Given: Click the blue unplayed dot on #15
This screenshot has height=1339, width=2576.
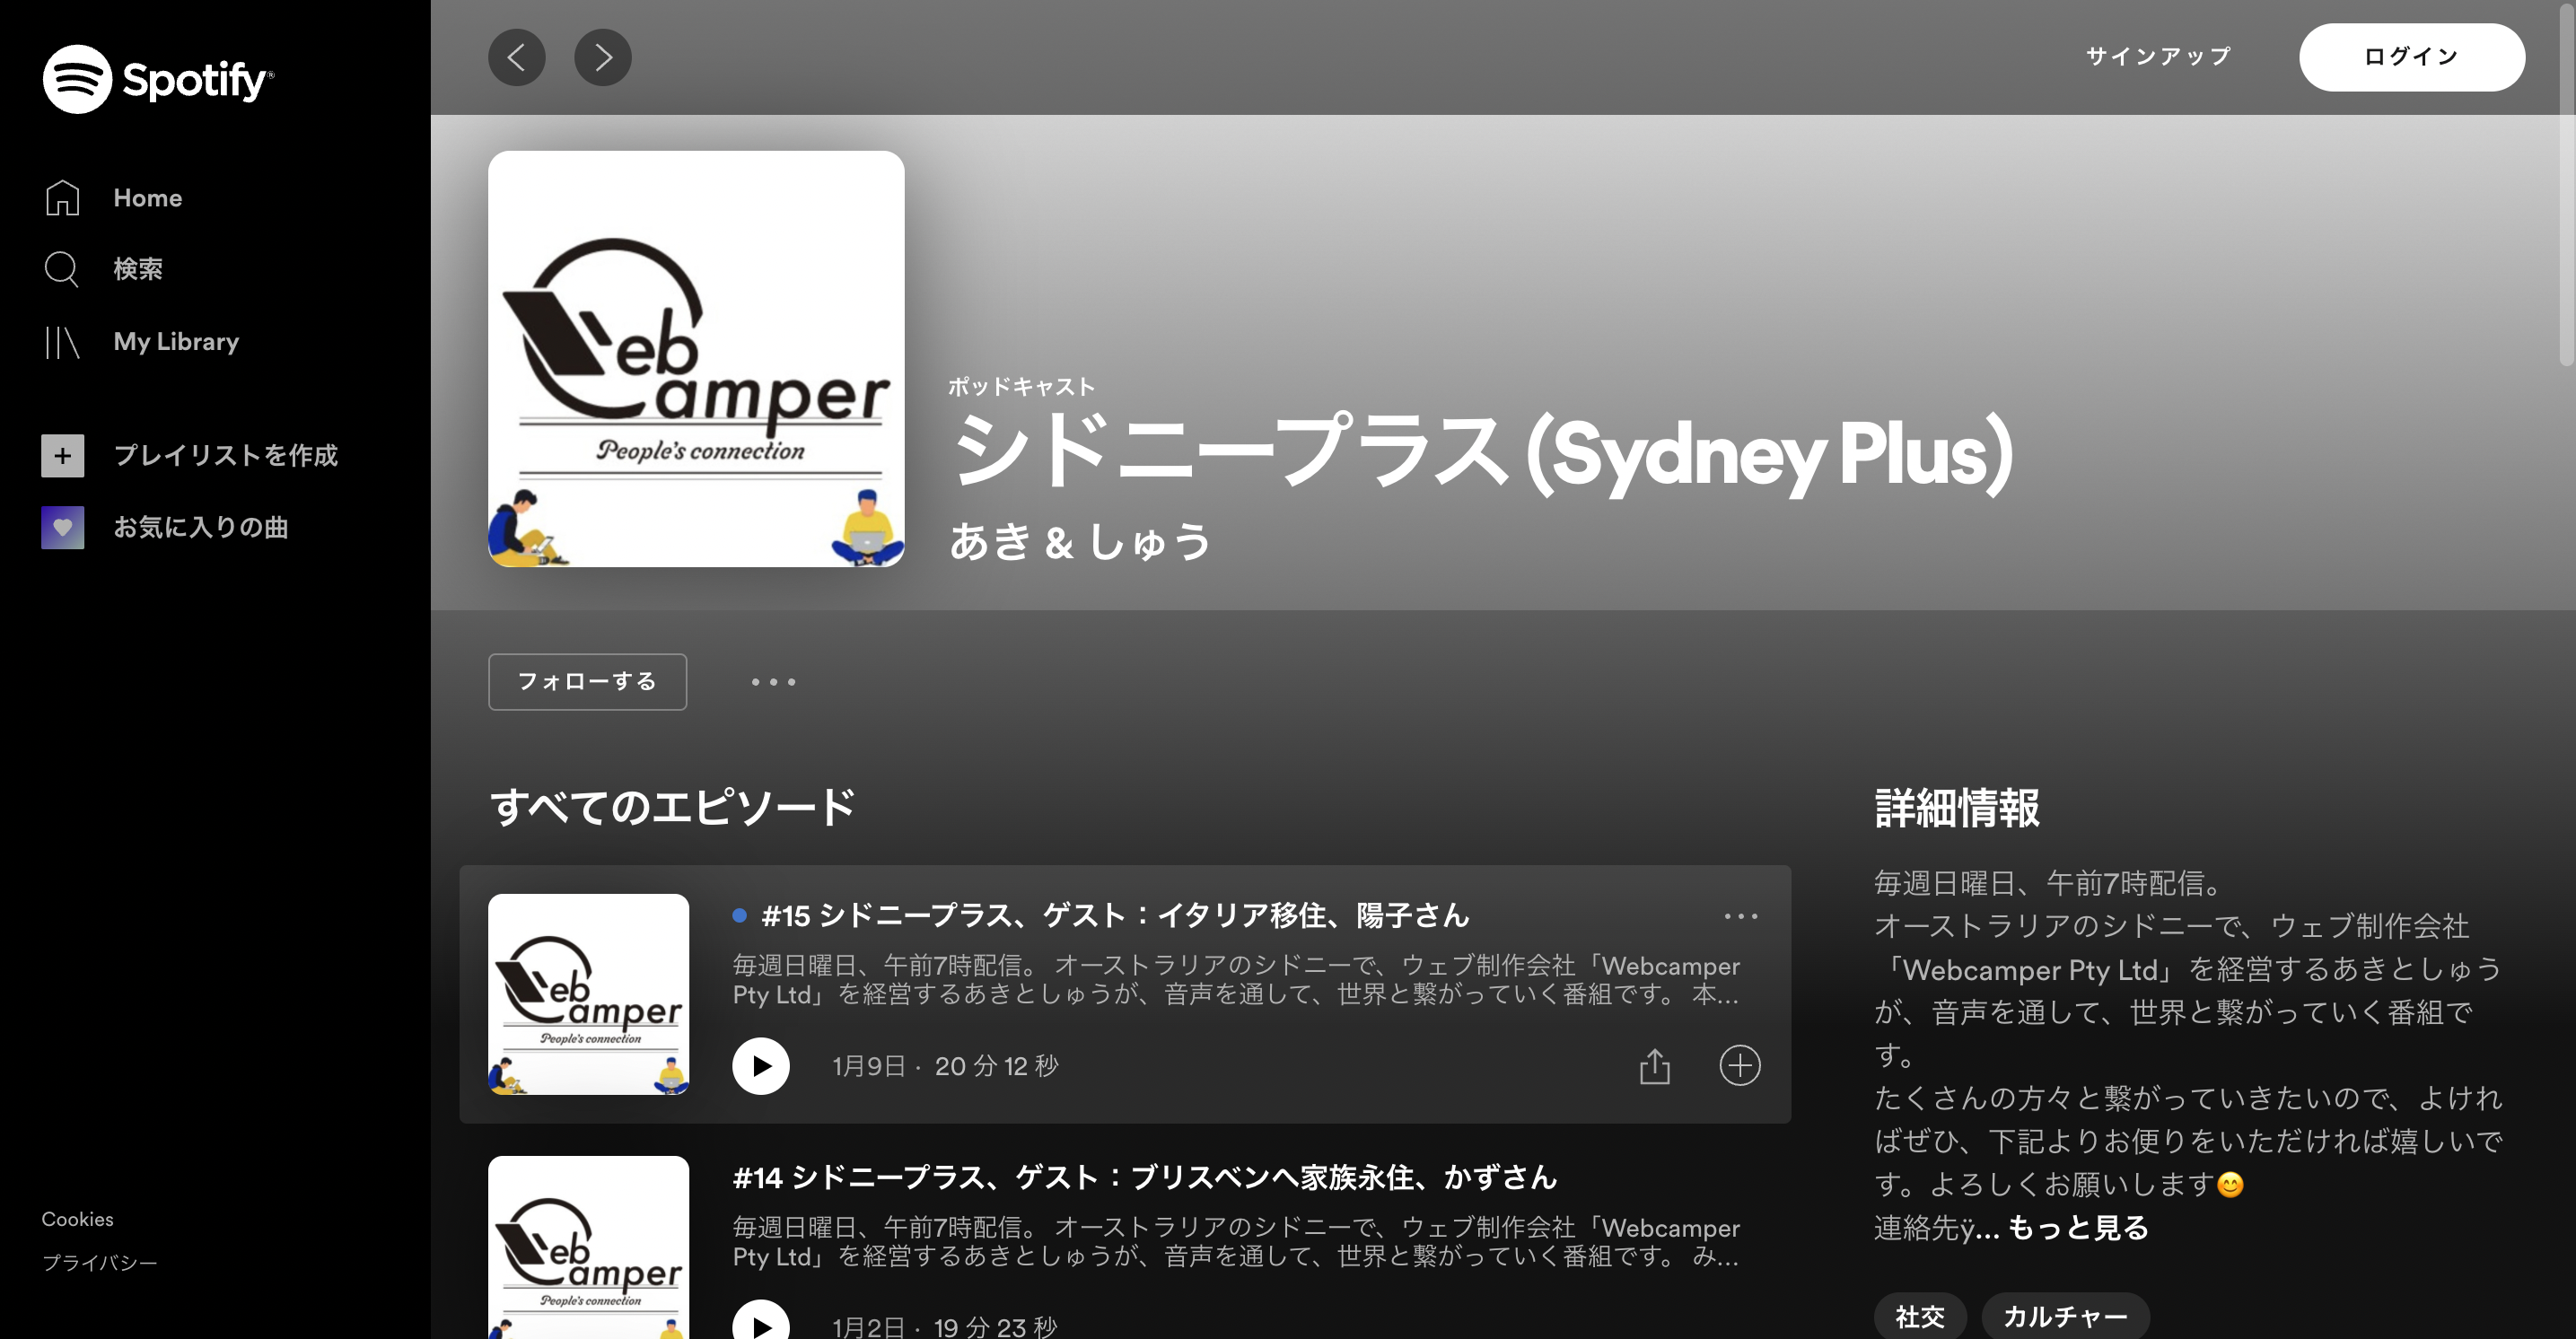Looking at the screenshot, I should [x=740, y=915].
